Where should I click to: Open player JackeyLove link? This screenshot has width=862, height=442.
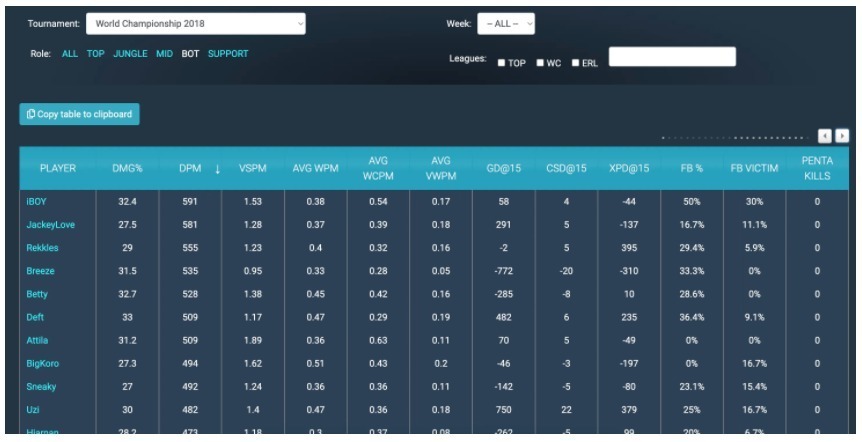pyautogui.click(x=51, y=225)
